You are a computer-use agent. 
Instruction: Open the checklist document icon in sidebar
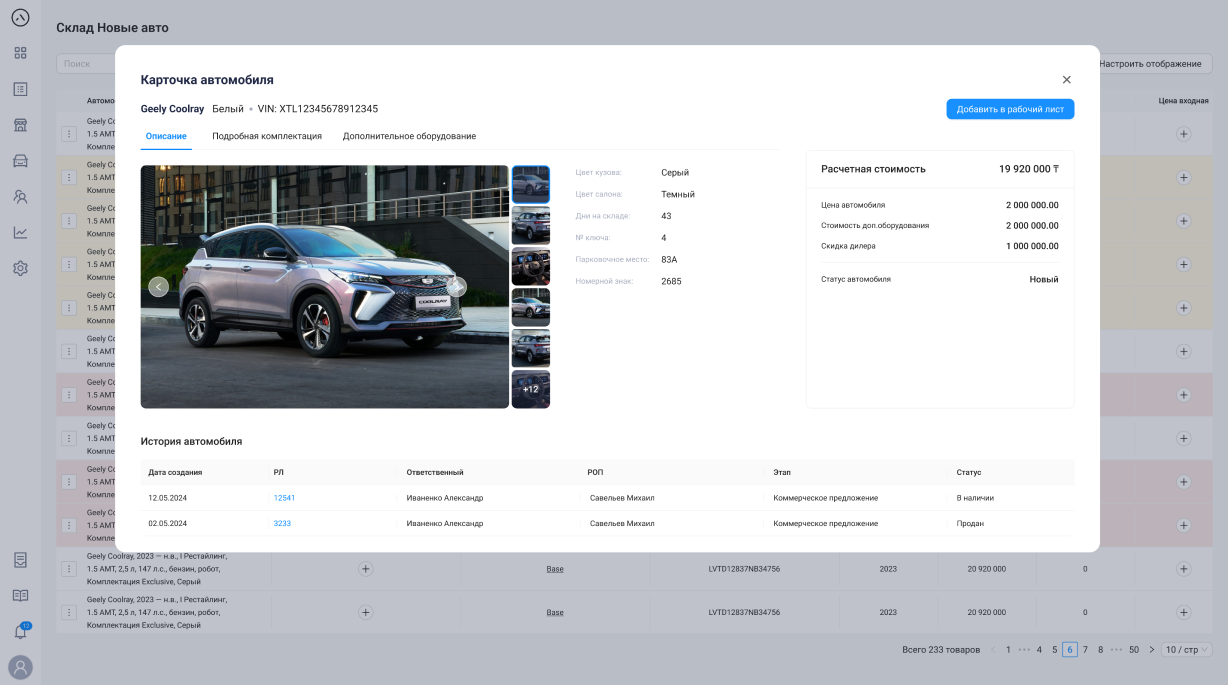click(x=20, y=559)
